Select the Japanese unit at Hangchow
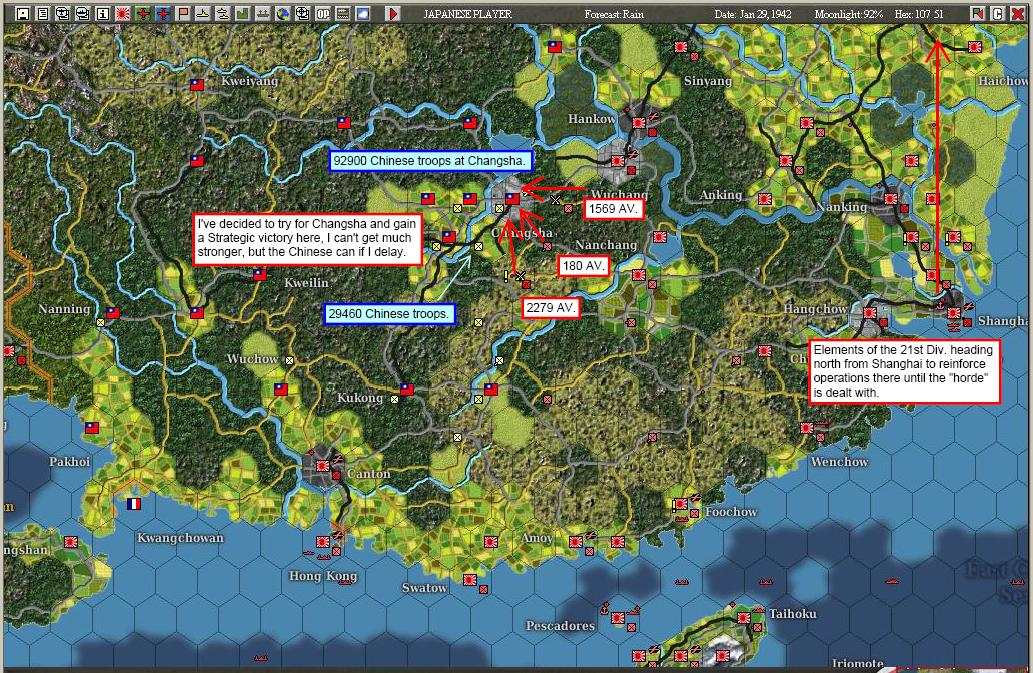This screenshot has width=1033, height=673. click(x=870, y=313)
